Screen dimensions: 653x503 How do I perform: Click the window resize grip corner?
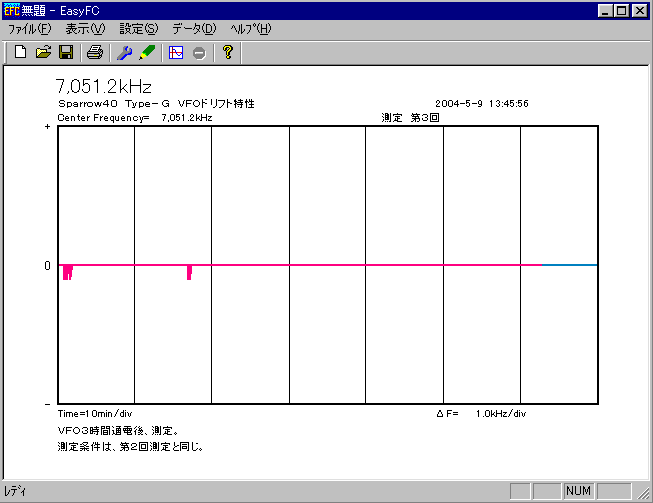[643, 493]
